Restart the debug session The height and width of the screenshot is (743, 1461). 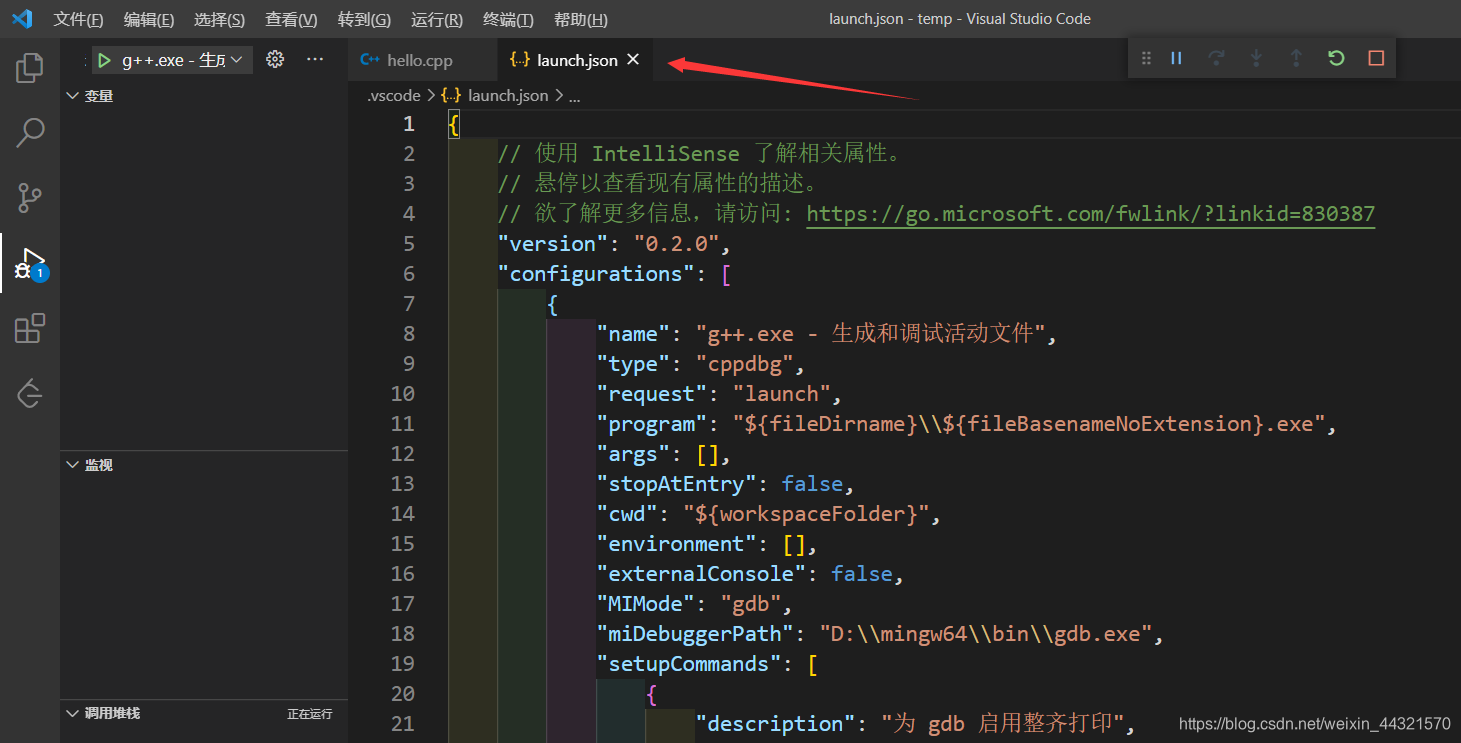pos(1336,58)
